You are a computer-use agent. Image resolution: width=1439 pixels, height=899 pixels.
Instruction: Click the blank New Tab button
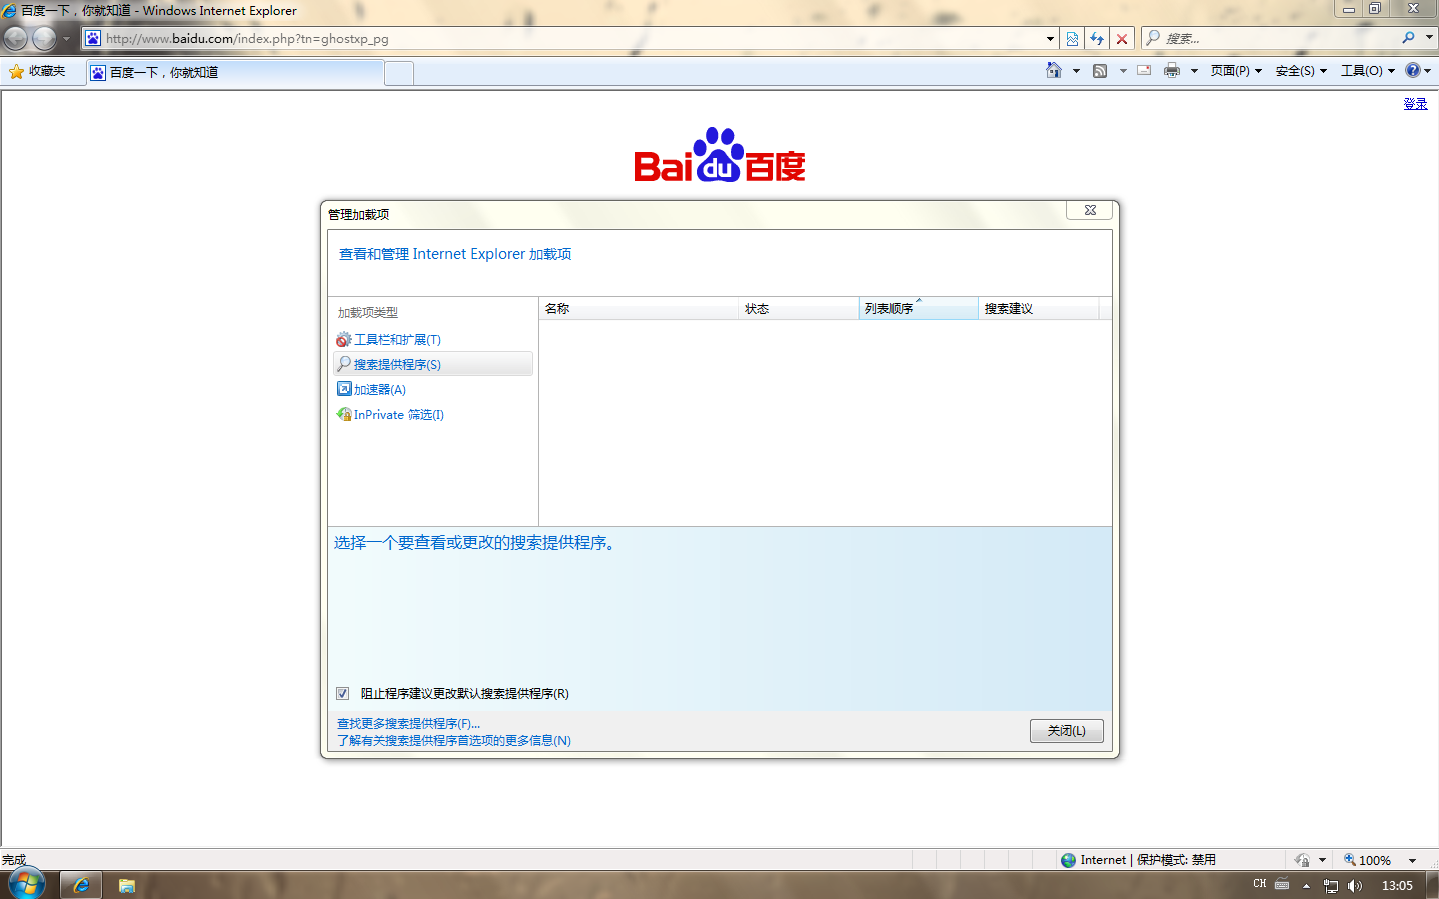[x=399, y=73]
